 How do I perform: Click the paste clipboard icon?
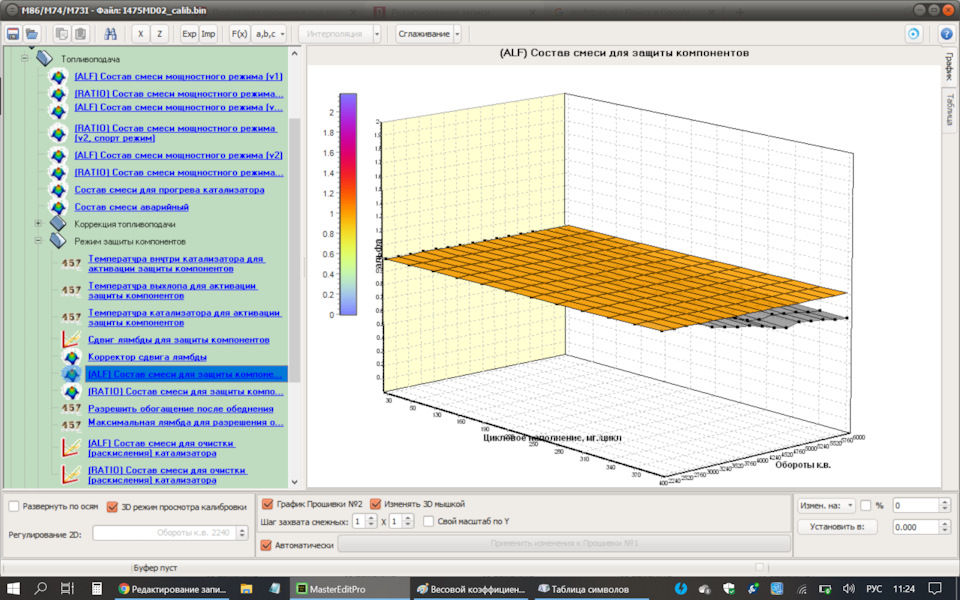click(x=80, y=34)
